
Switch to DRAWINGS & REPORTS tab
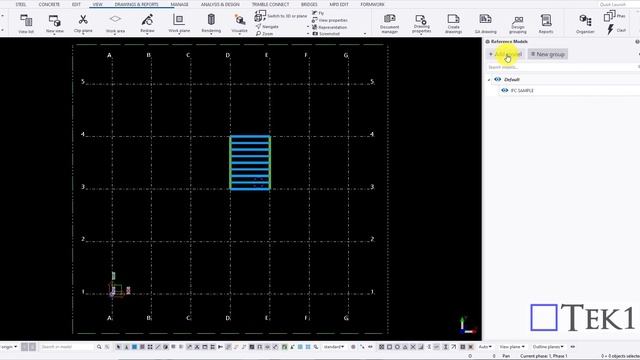click(136, 4)
